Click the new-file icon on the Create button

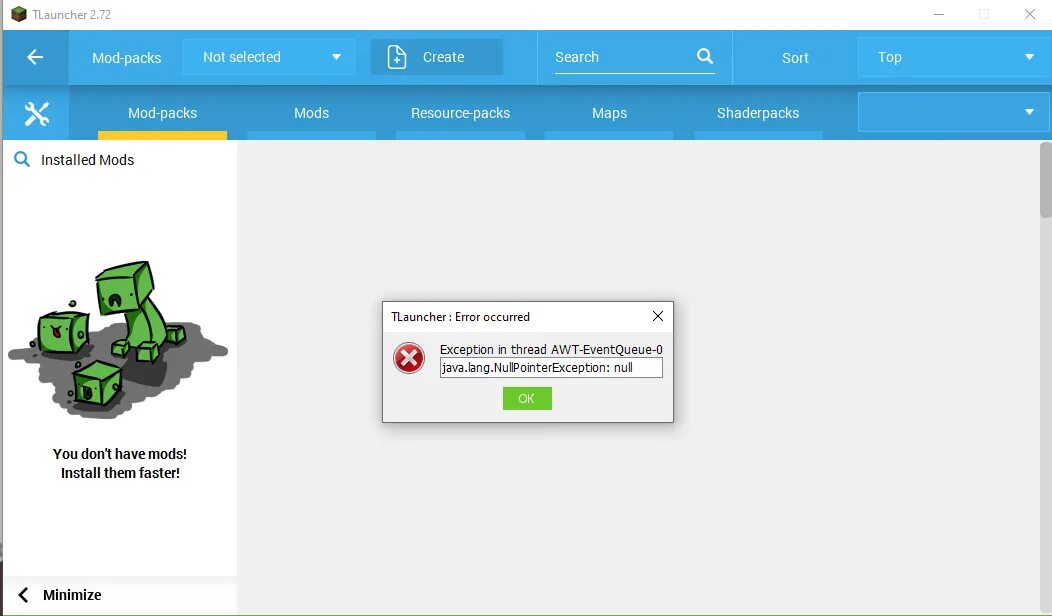click(x=397, y=57)
